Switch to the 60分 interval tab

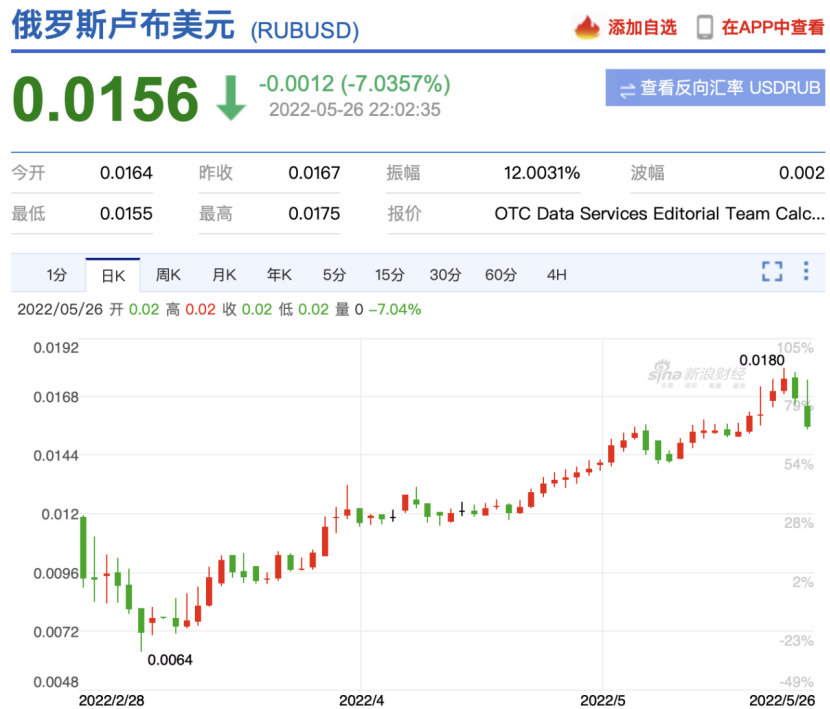(x=501, y=275)
